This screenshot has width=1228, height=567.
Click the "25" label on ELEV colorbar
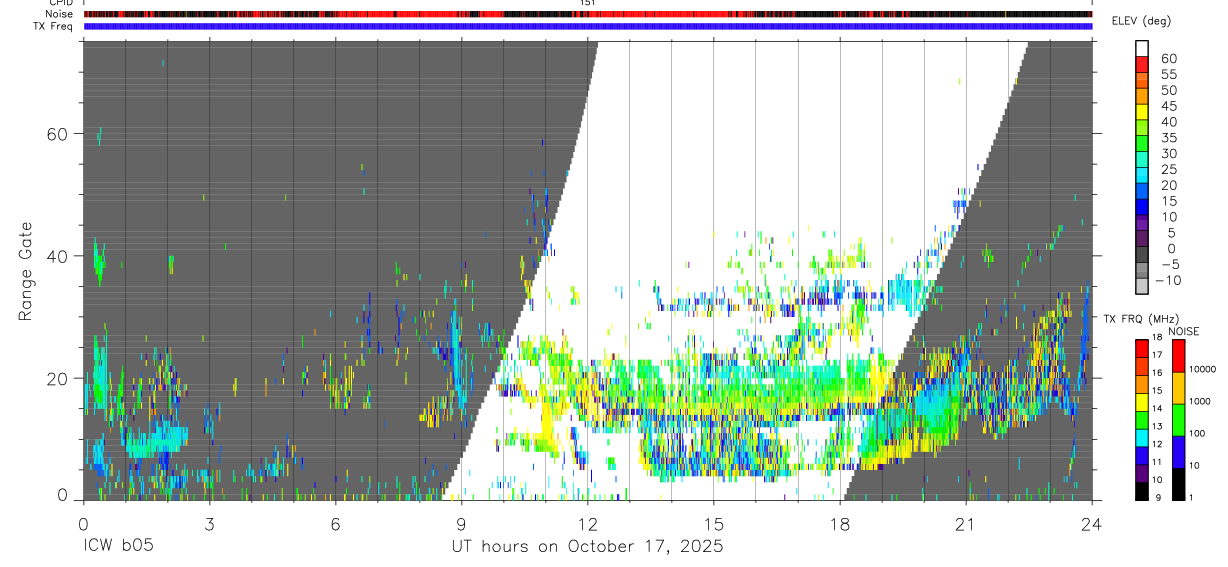(x=1170, y=169)
